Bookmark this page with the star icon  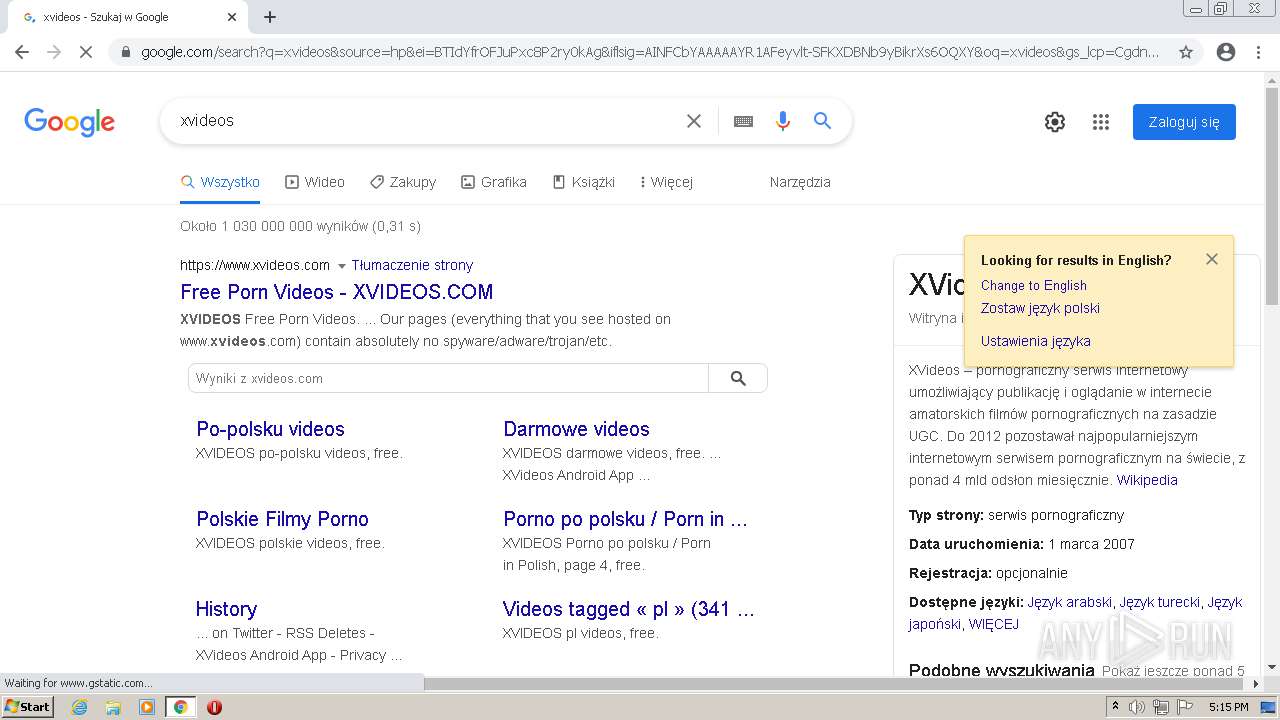pos(1186,52)
